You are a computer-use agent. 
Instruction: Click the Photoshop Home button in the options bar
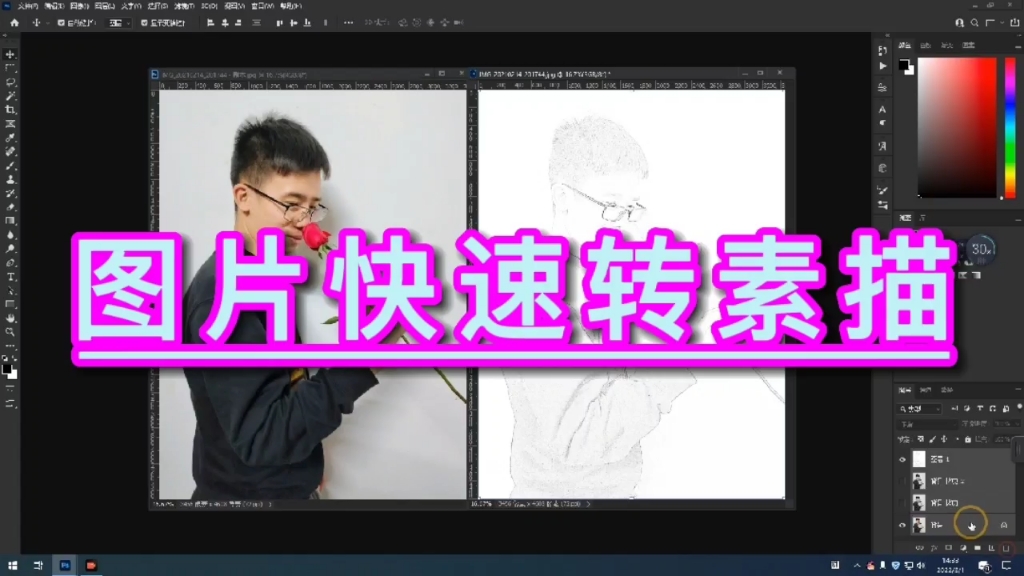click(15, 23)
